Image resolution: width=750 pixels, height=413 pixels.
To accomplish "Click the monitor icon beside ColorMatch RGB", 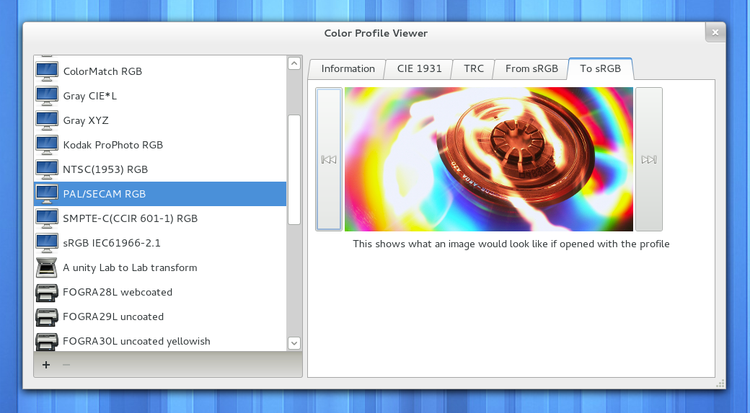I will click(x=47, y=71).
